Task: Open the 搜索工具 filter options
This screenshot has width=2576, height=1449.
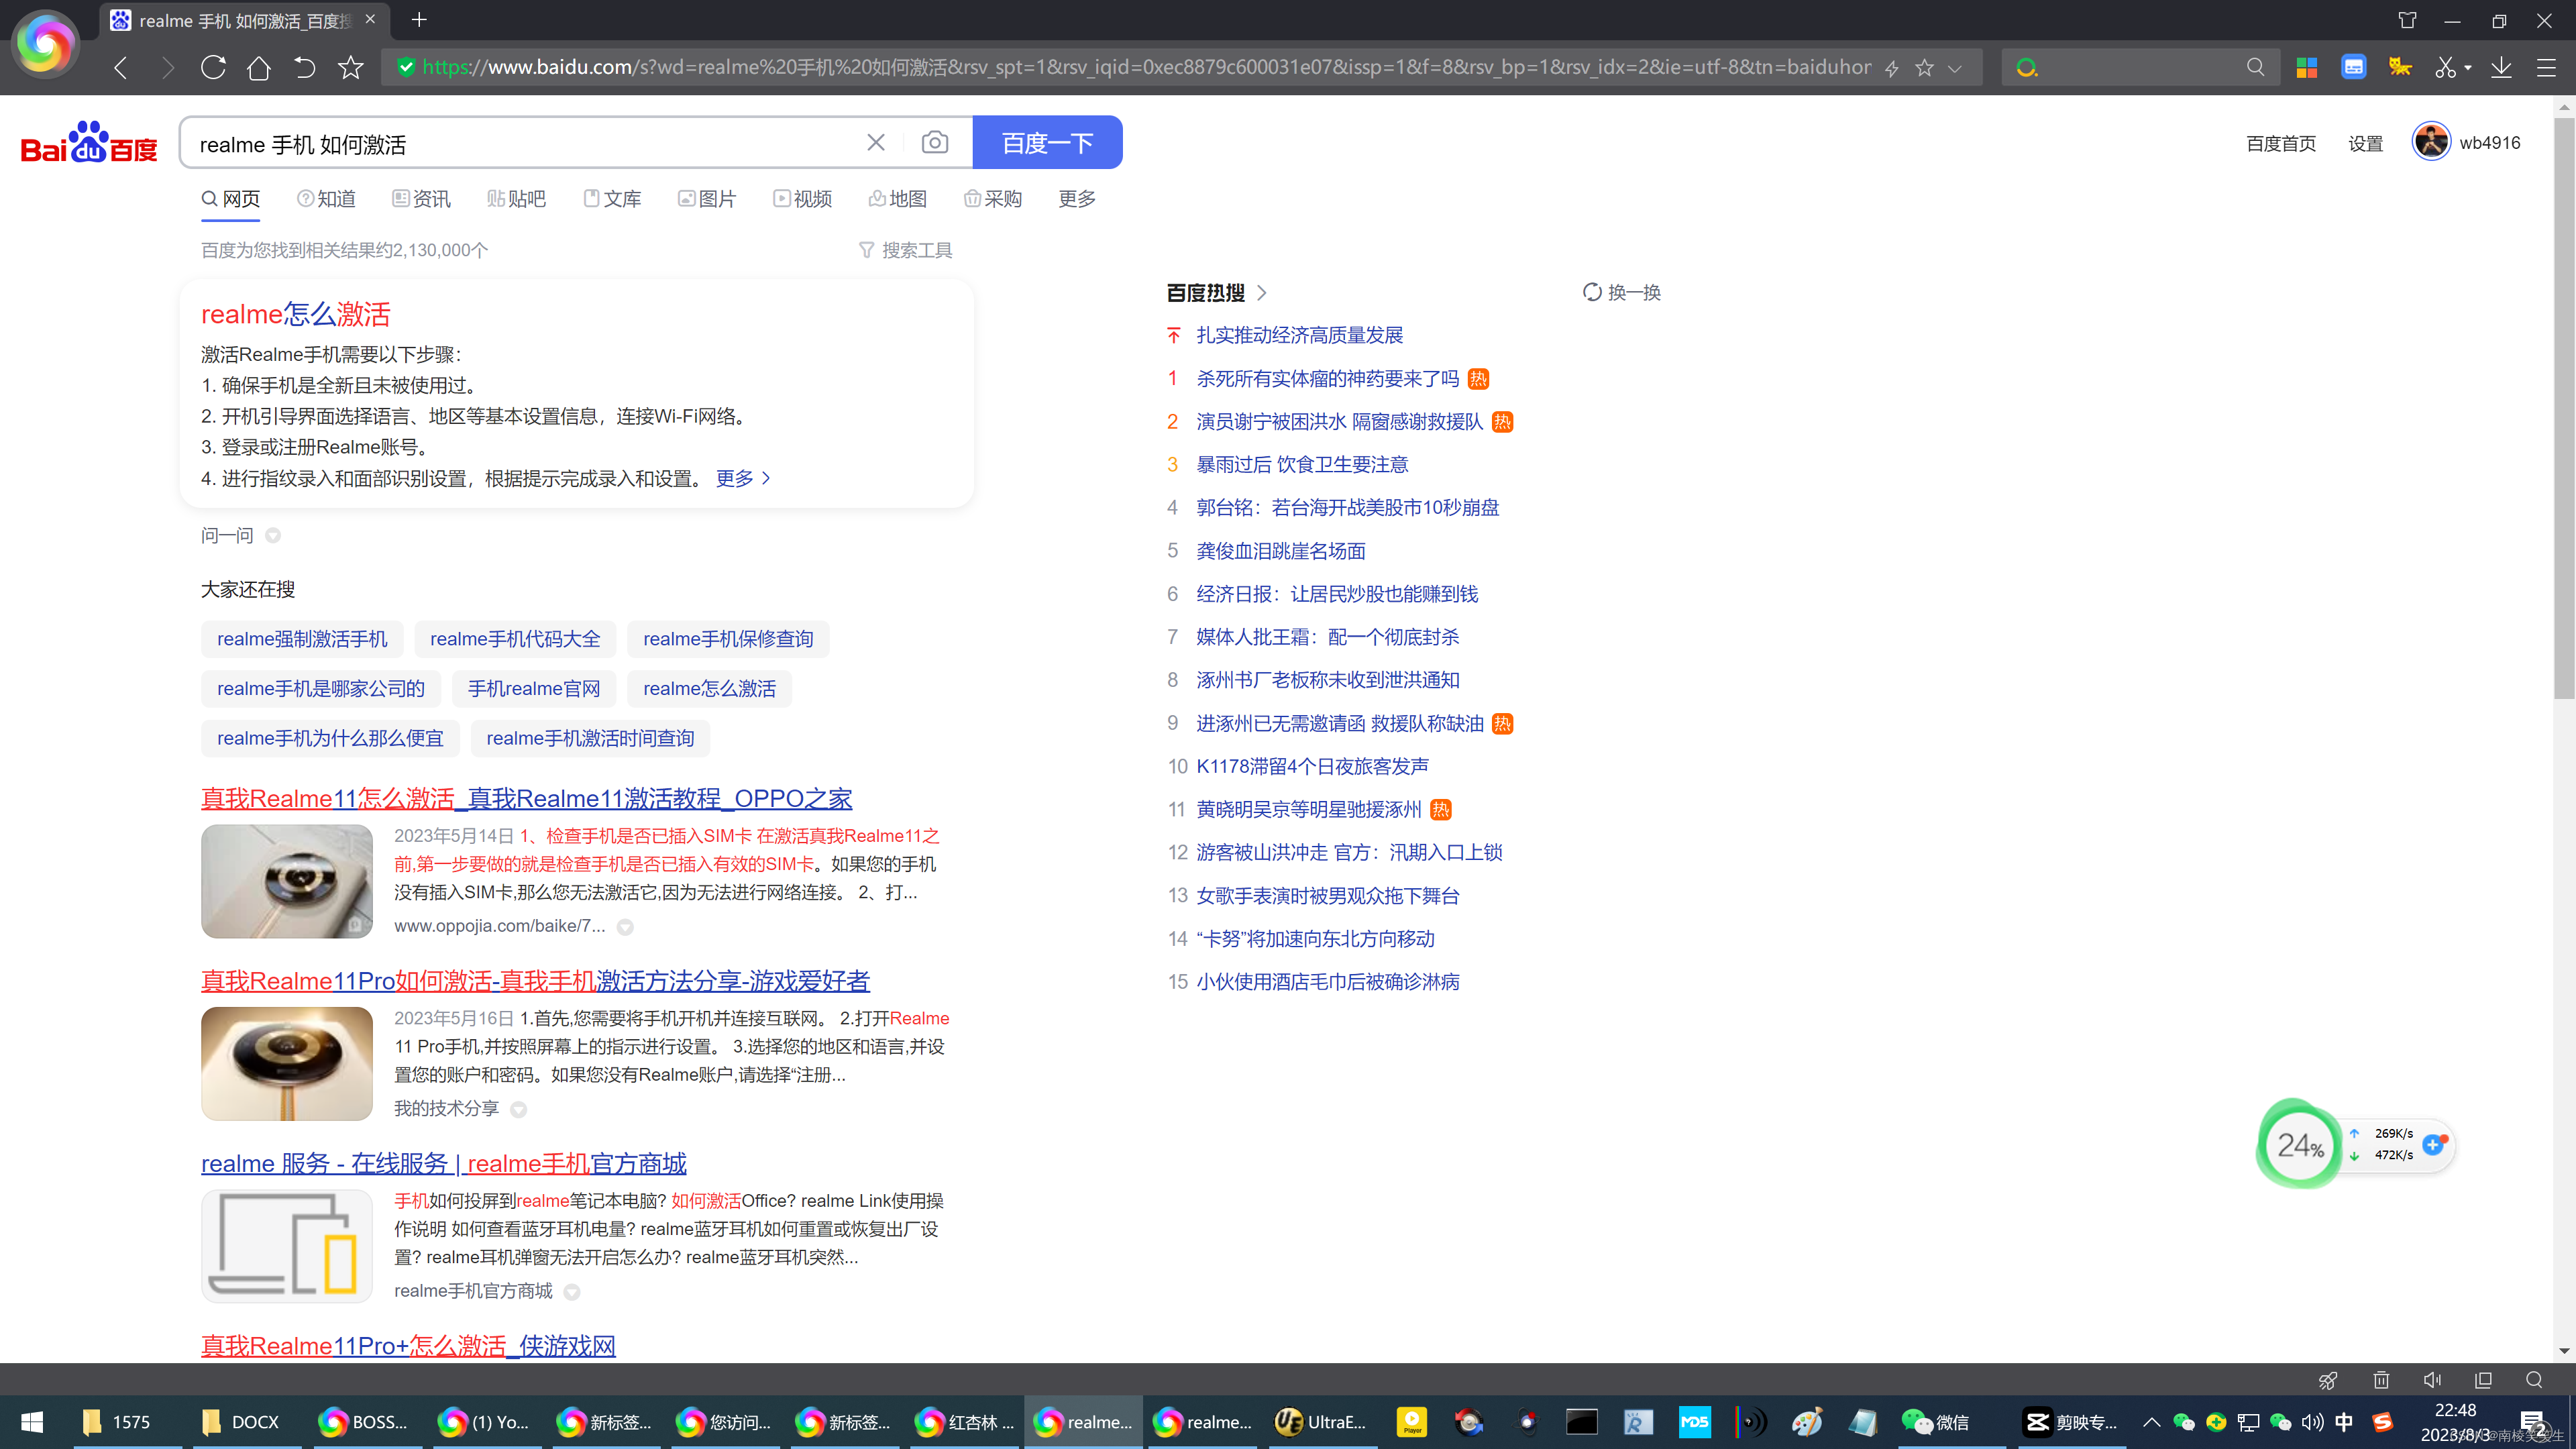Action: 906,250
